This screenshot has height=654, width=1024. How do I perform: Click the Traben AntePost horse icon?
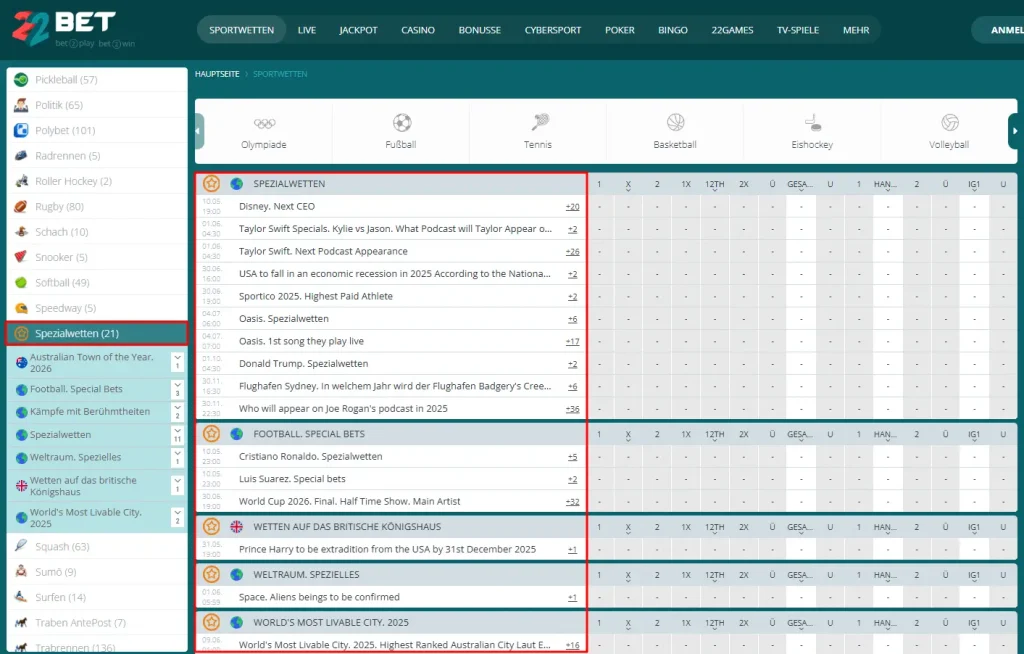click(x=21, y=623)
